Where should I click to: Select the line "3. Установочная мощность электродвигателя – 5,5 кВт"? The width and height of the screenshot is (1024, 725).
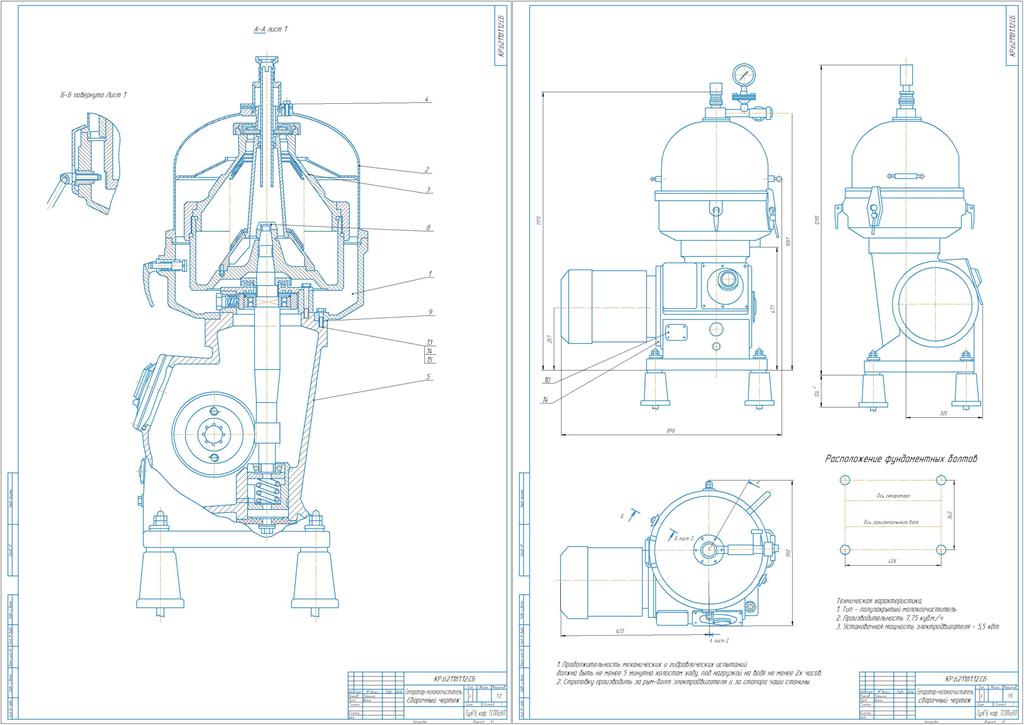pos(918,626)
